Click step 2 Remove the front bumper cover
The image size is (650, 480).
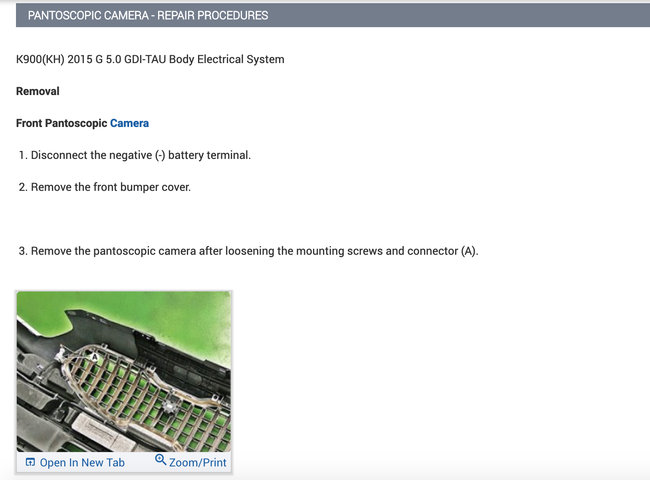click(105, 187)
